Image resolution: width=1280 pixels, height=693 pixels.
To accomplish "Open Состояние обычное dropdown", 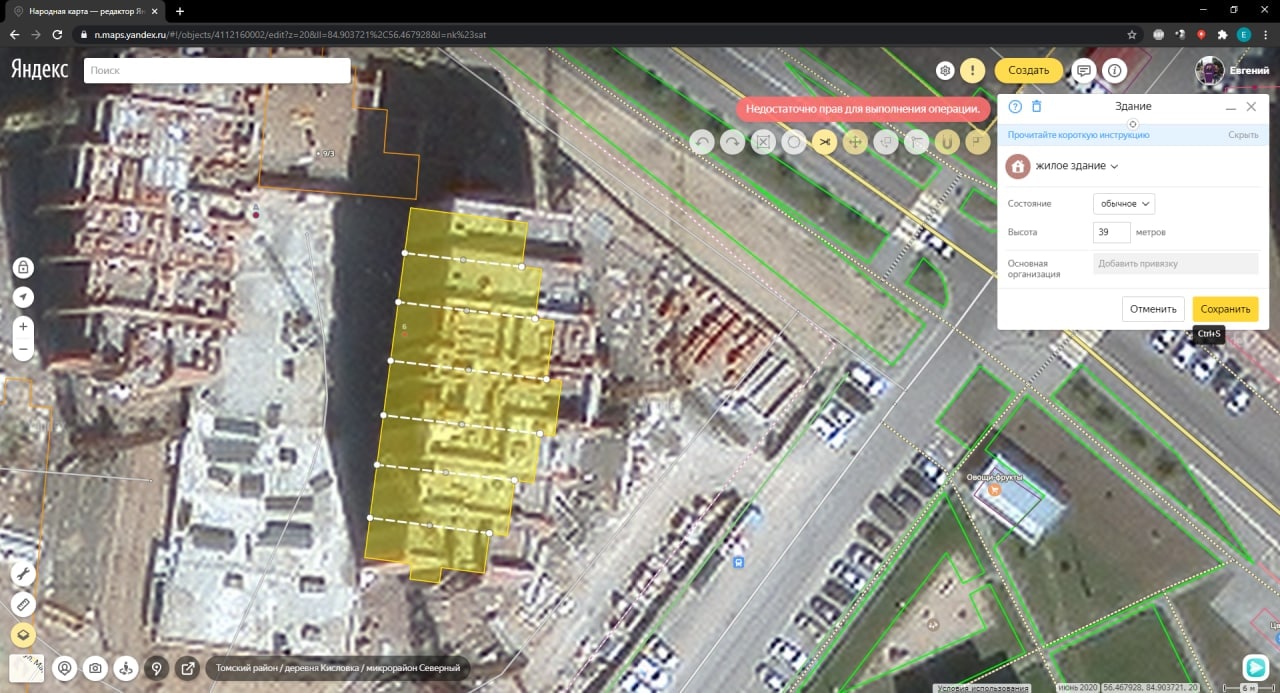I will pyautogui.click(x=1124, y=203).
